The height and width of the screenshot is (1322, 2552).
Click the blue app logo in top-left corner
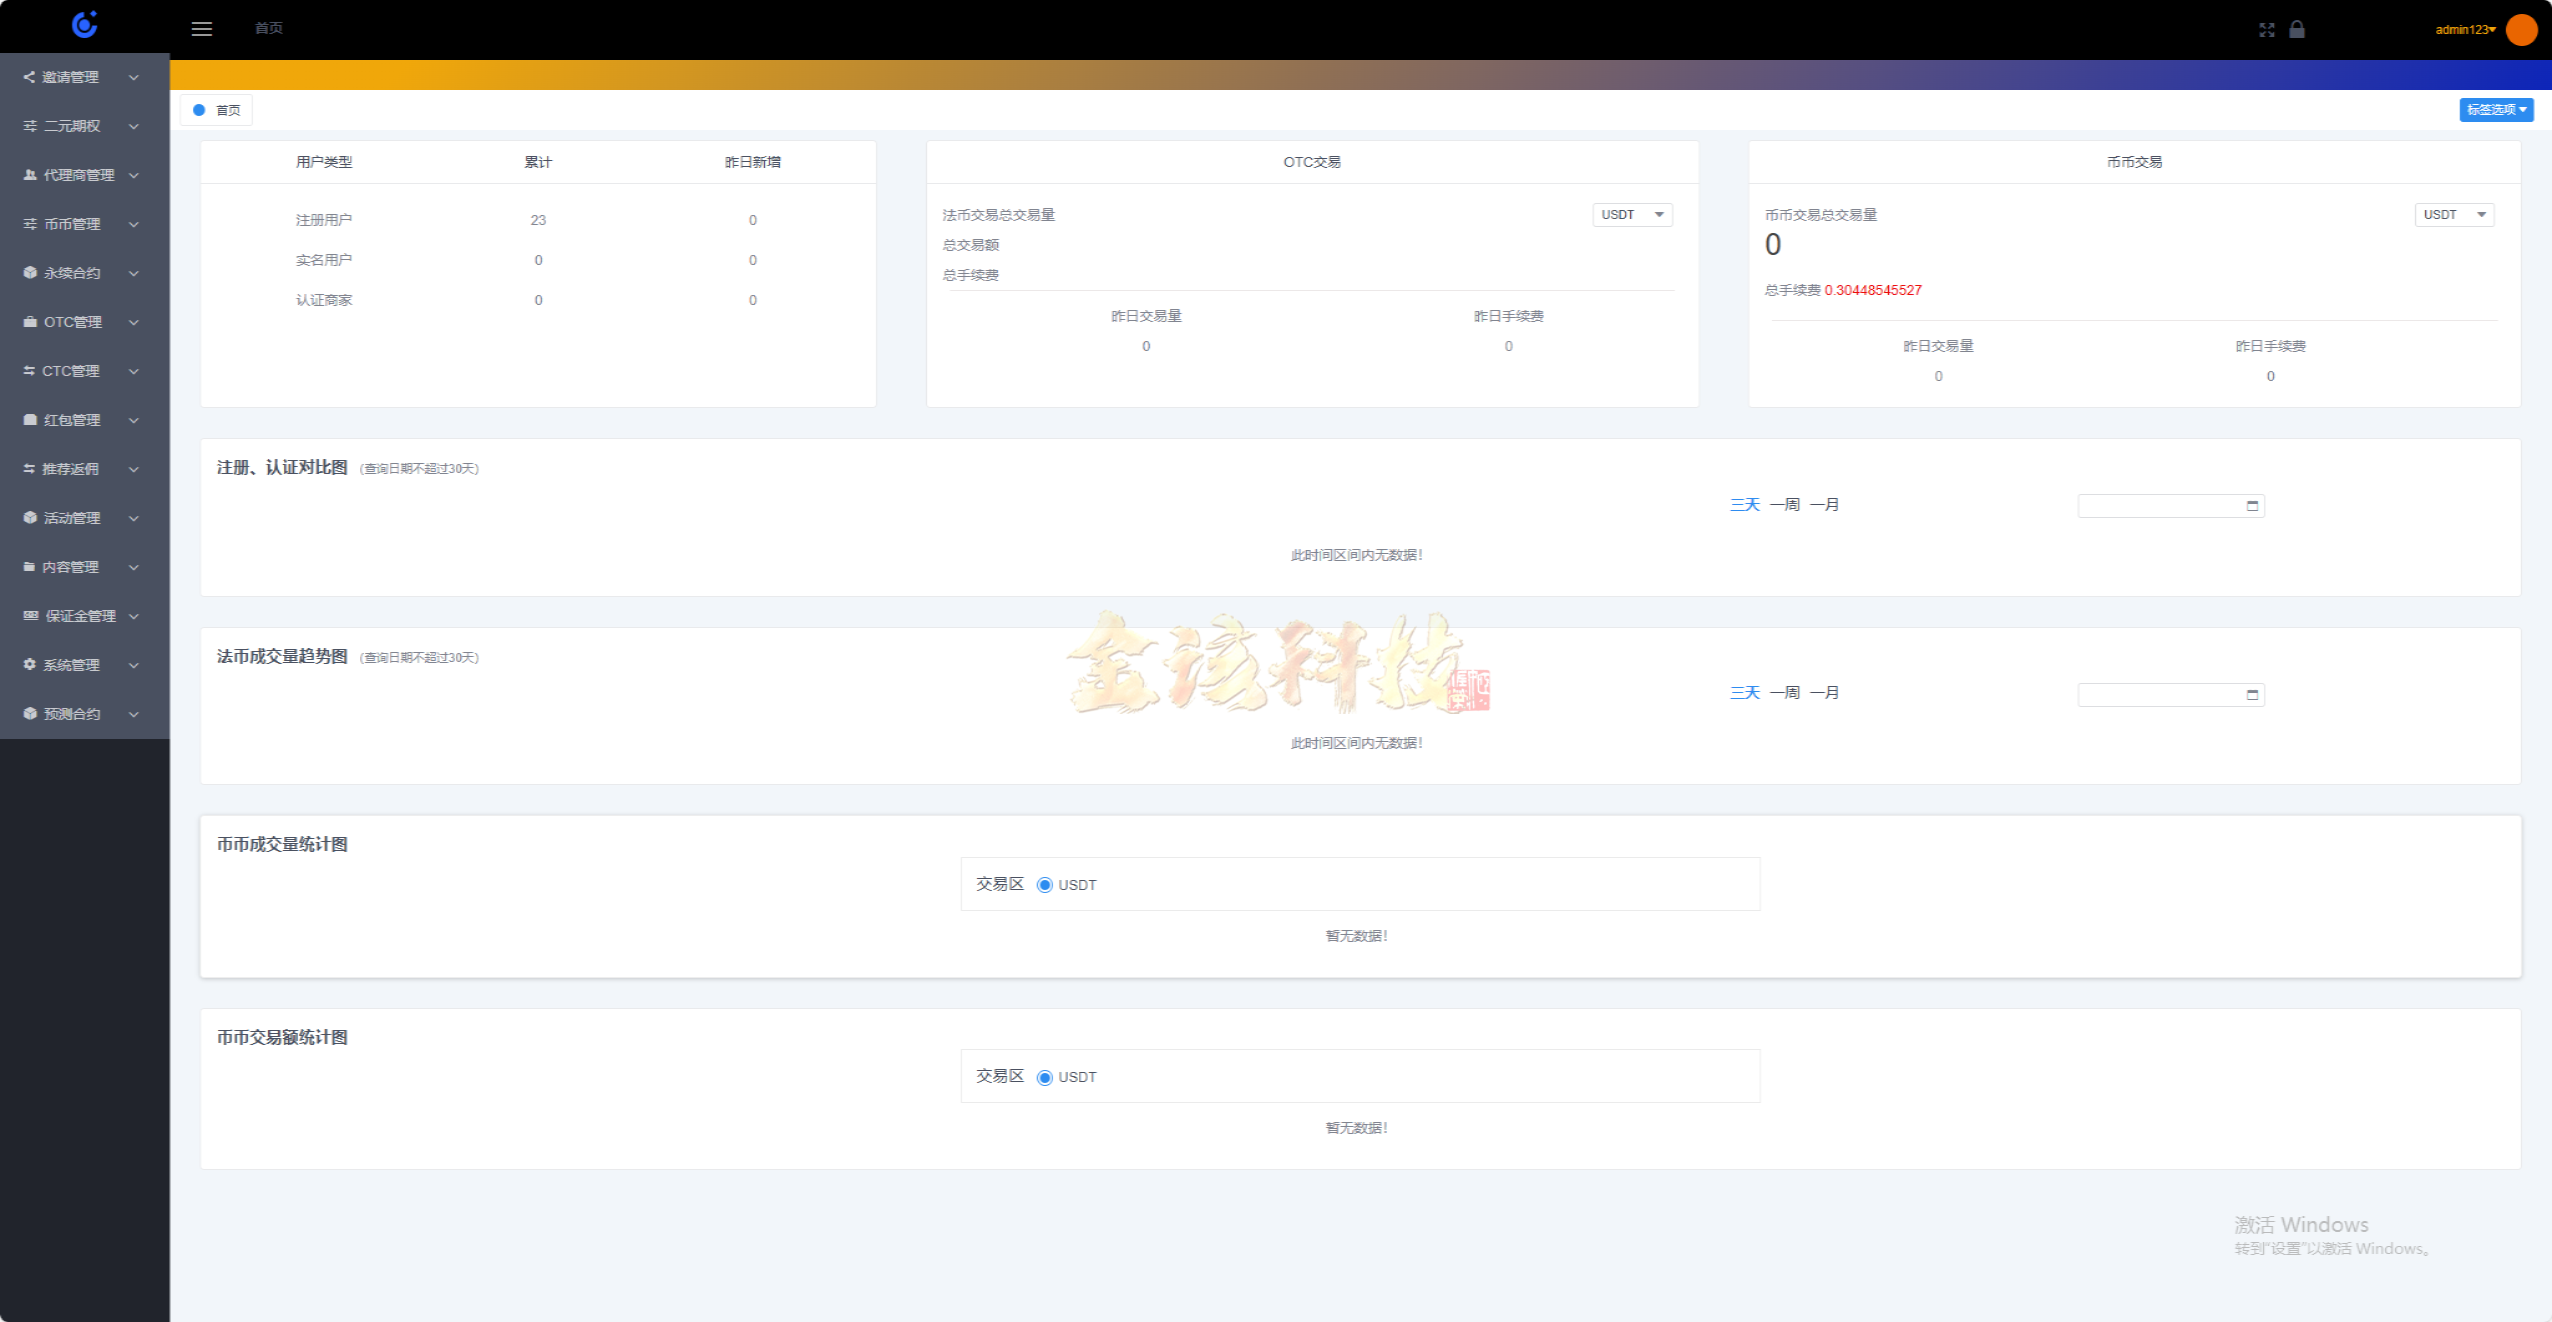pos(85,25)
